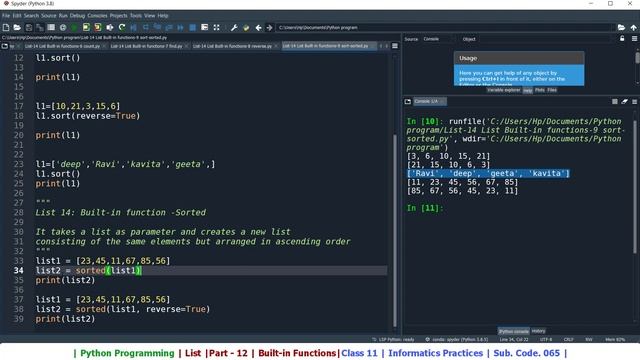Click the browse tabs icon in console pane

tap(408, 101)
